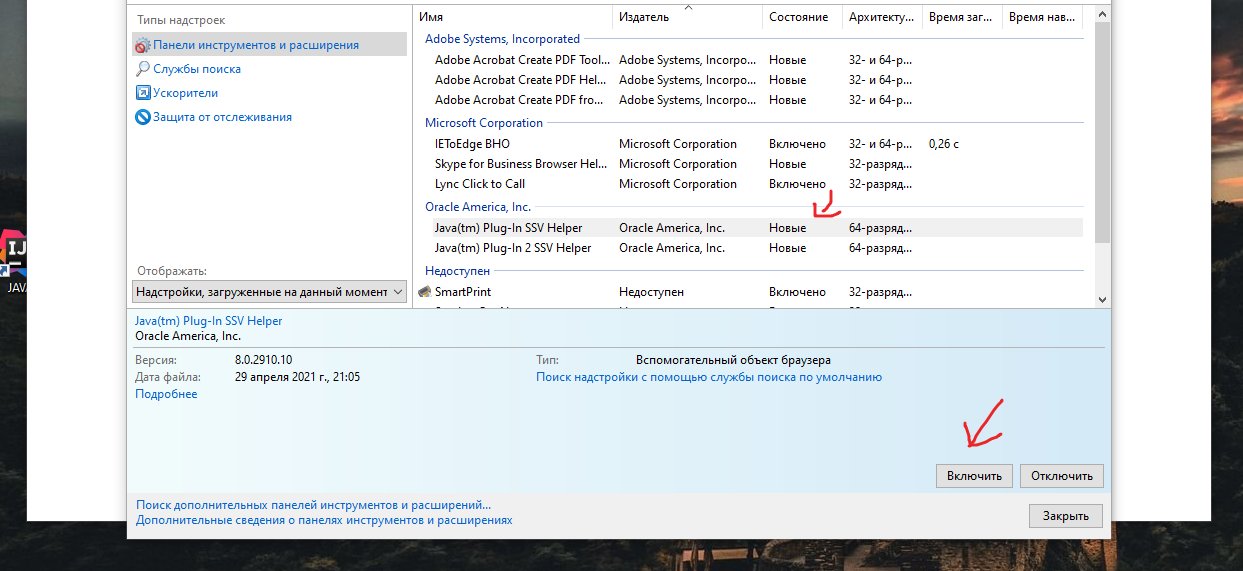Open Поиск дополнительных панелей инструментов и расширений link
The height and width of the screenshot is (571, 1243).
click(314, 506)
